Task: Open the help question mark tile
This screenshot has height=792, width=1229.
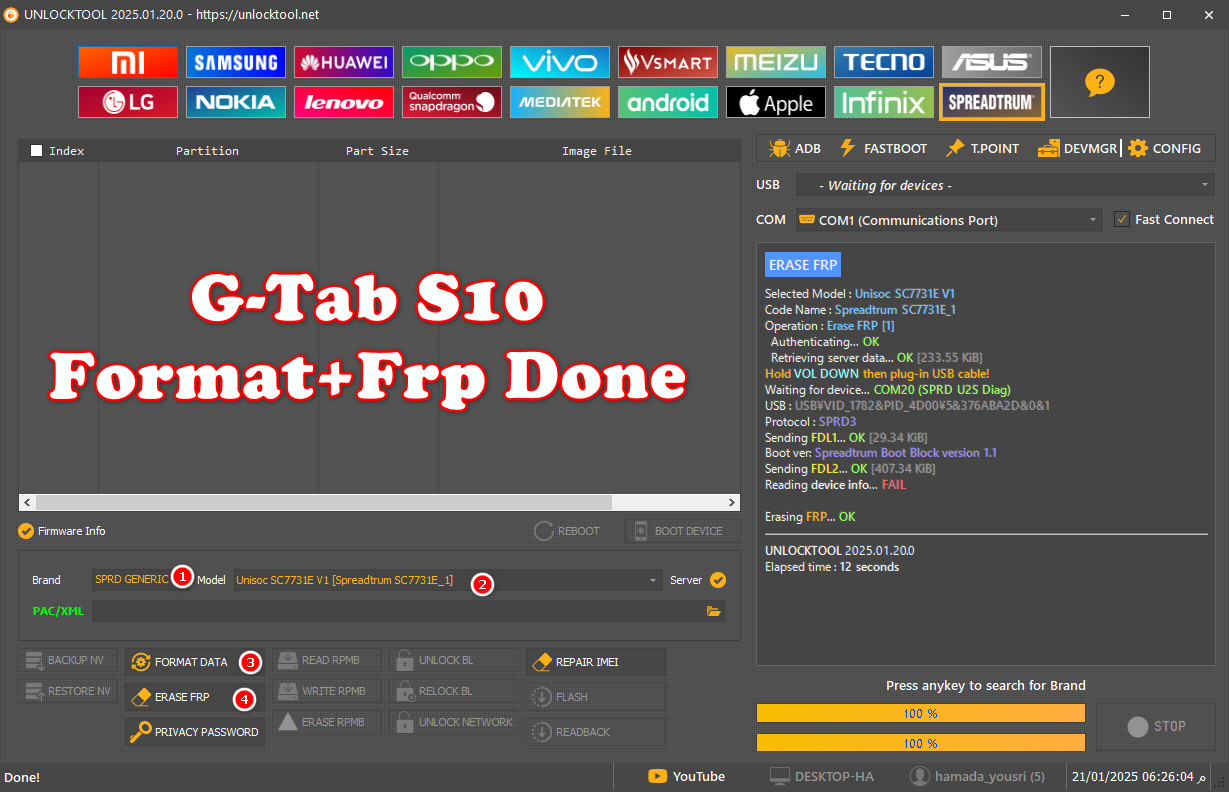Action: click(1099, 82)
